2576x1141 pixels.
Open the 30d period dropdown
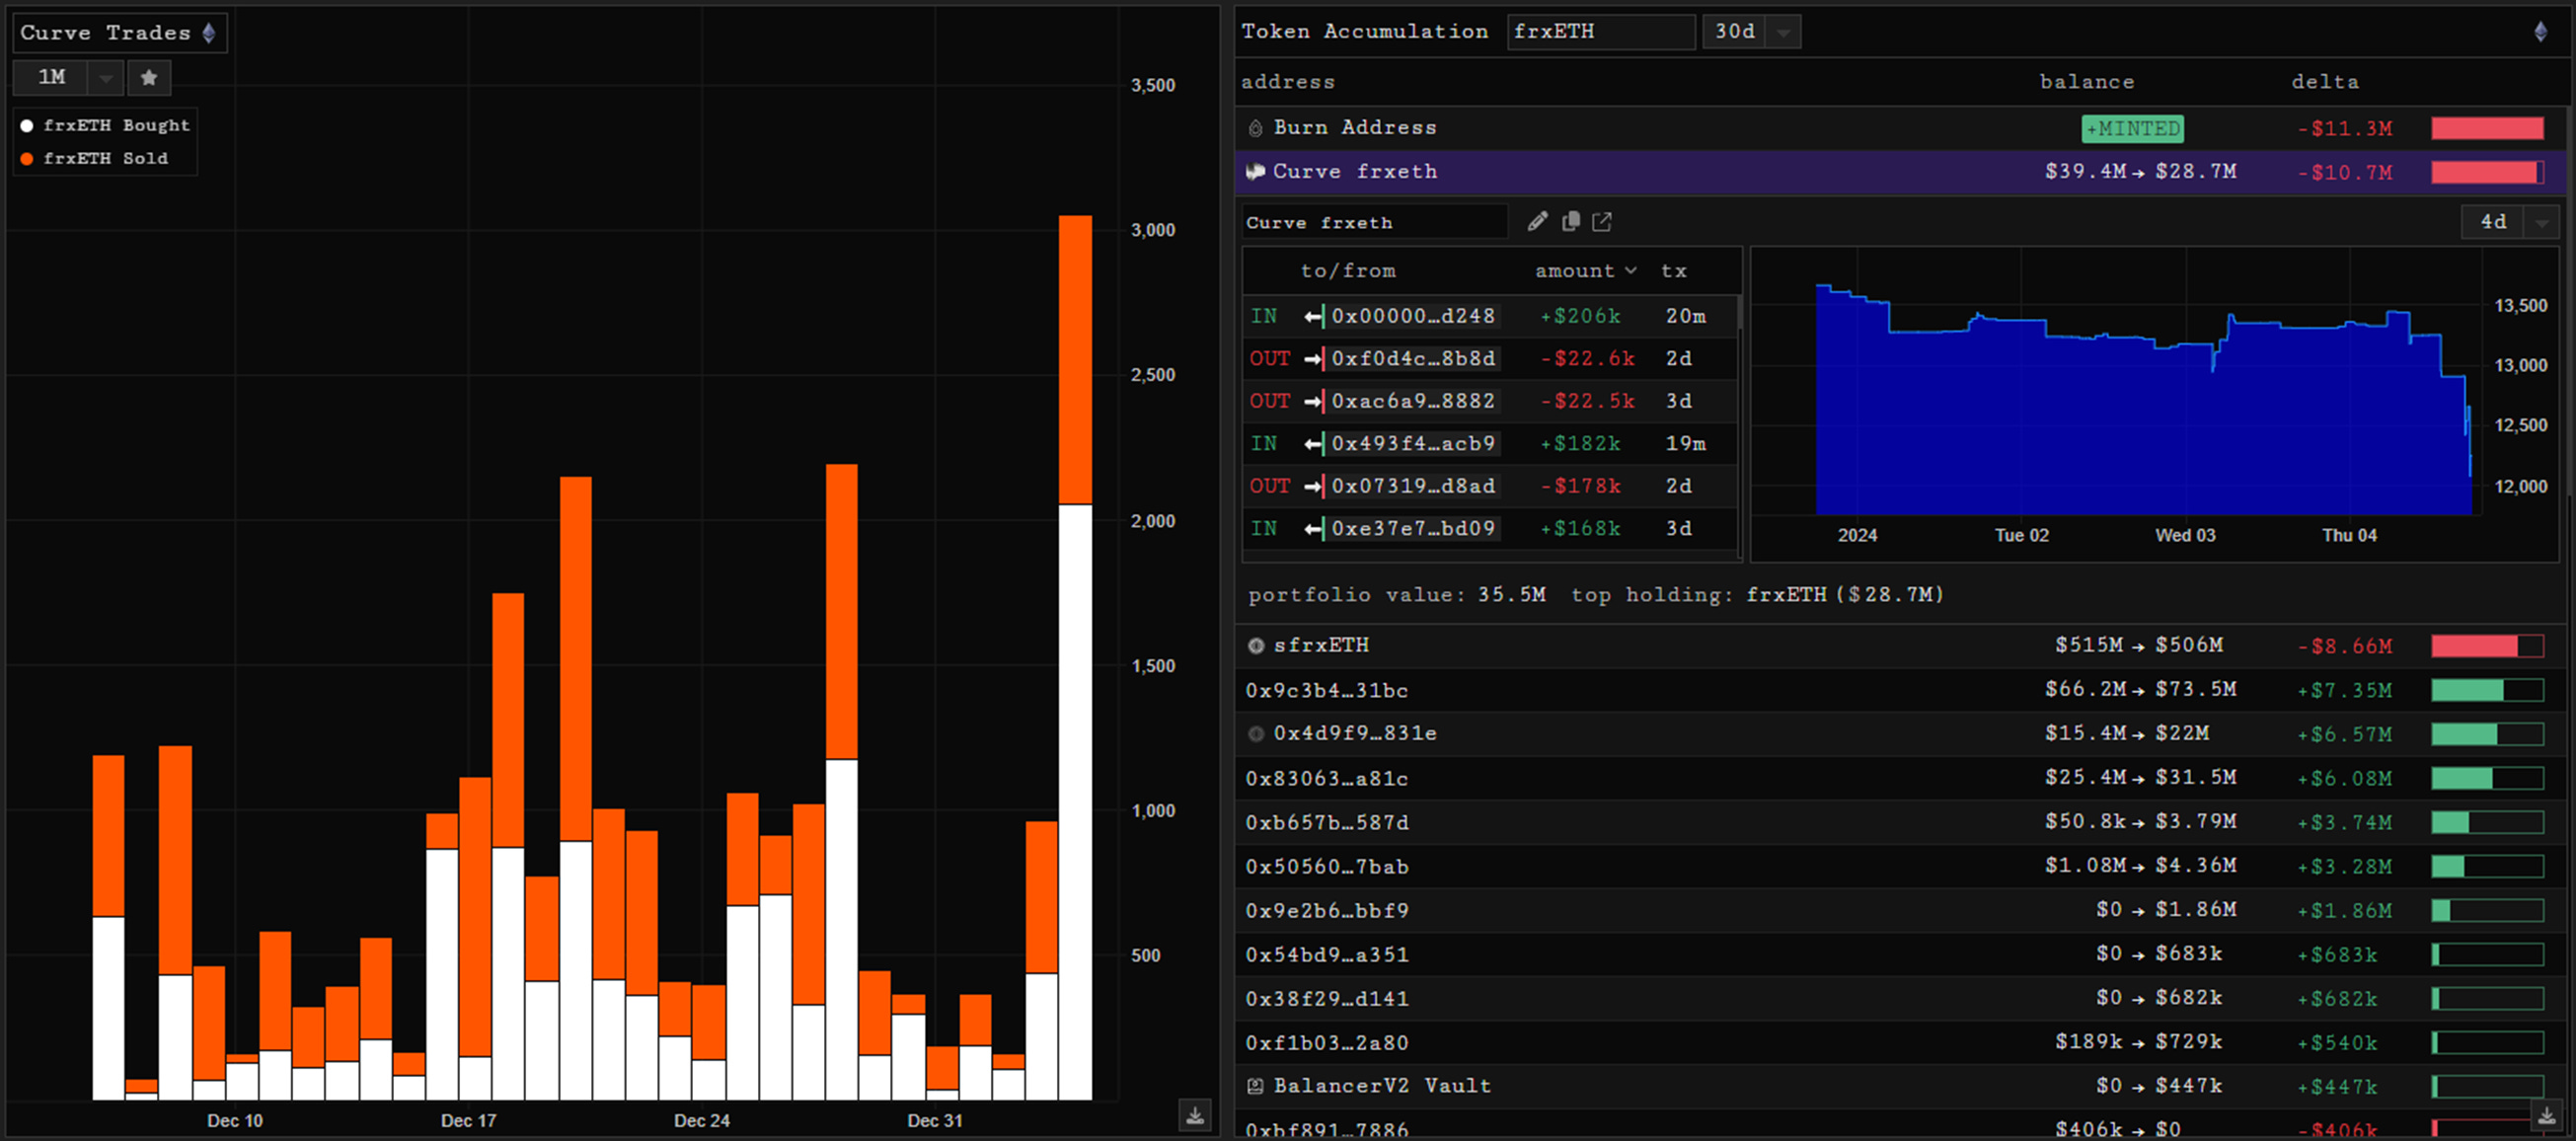tap(1783, 32)
